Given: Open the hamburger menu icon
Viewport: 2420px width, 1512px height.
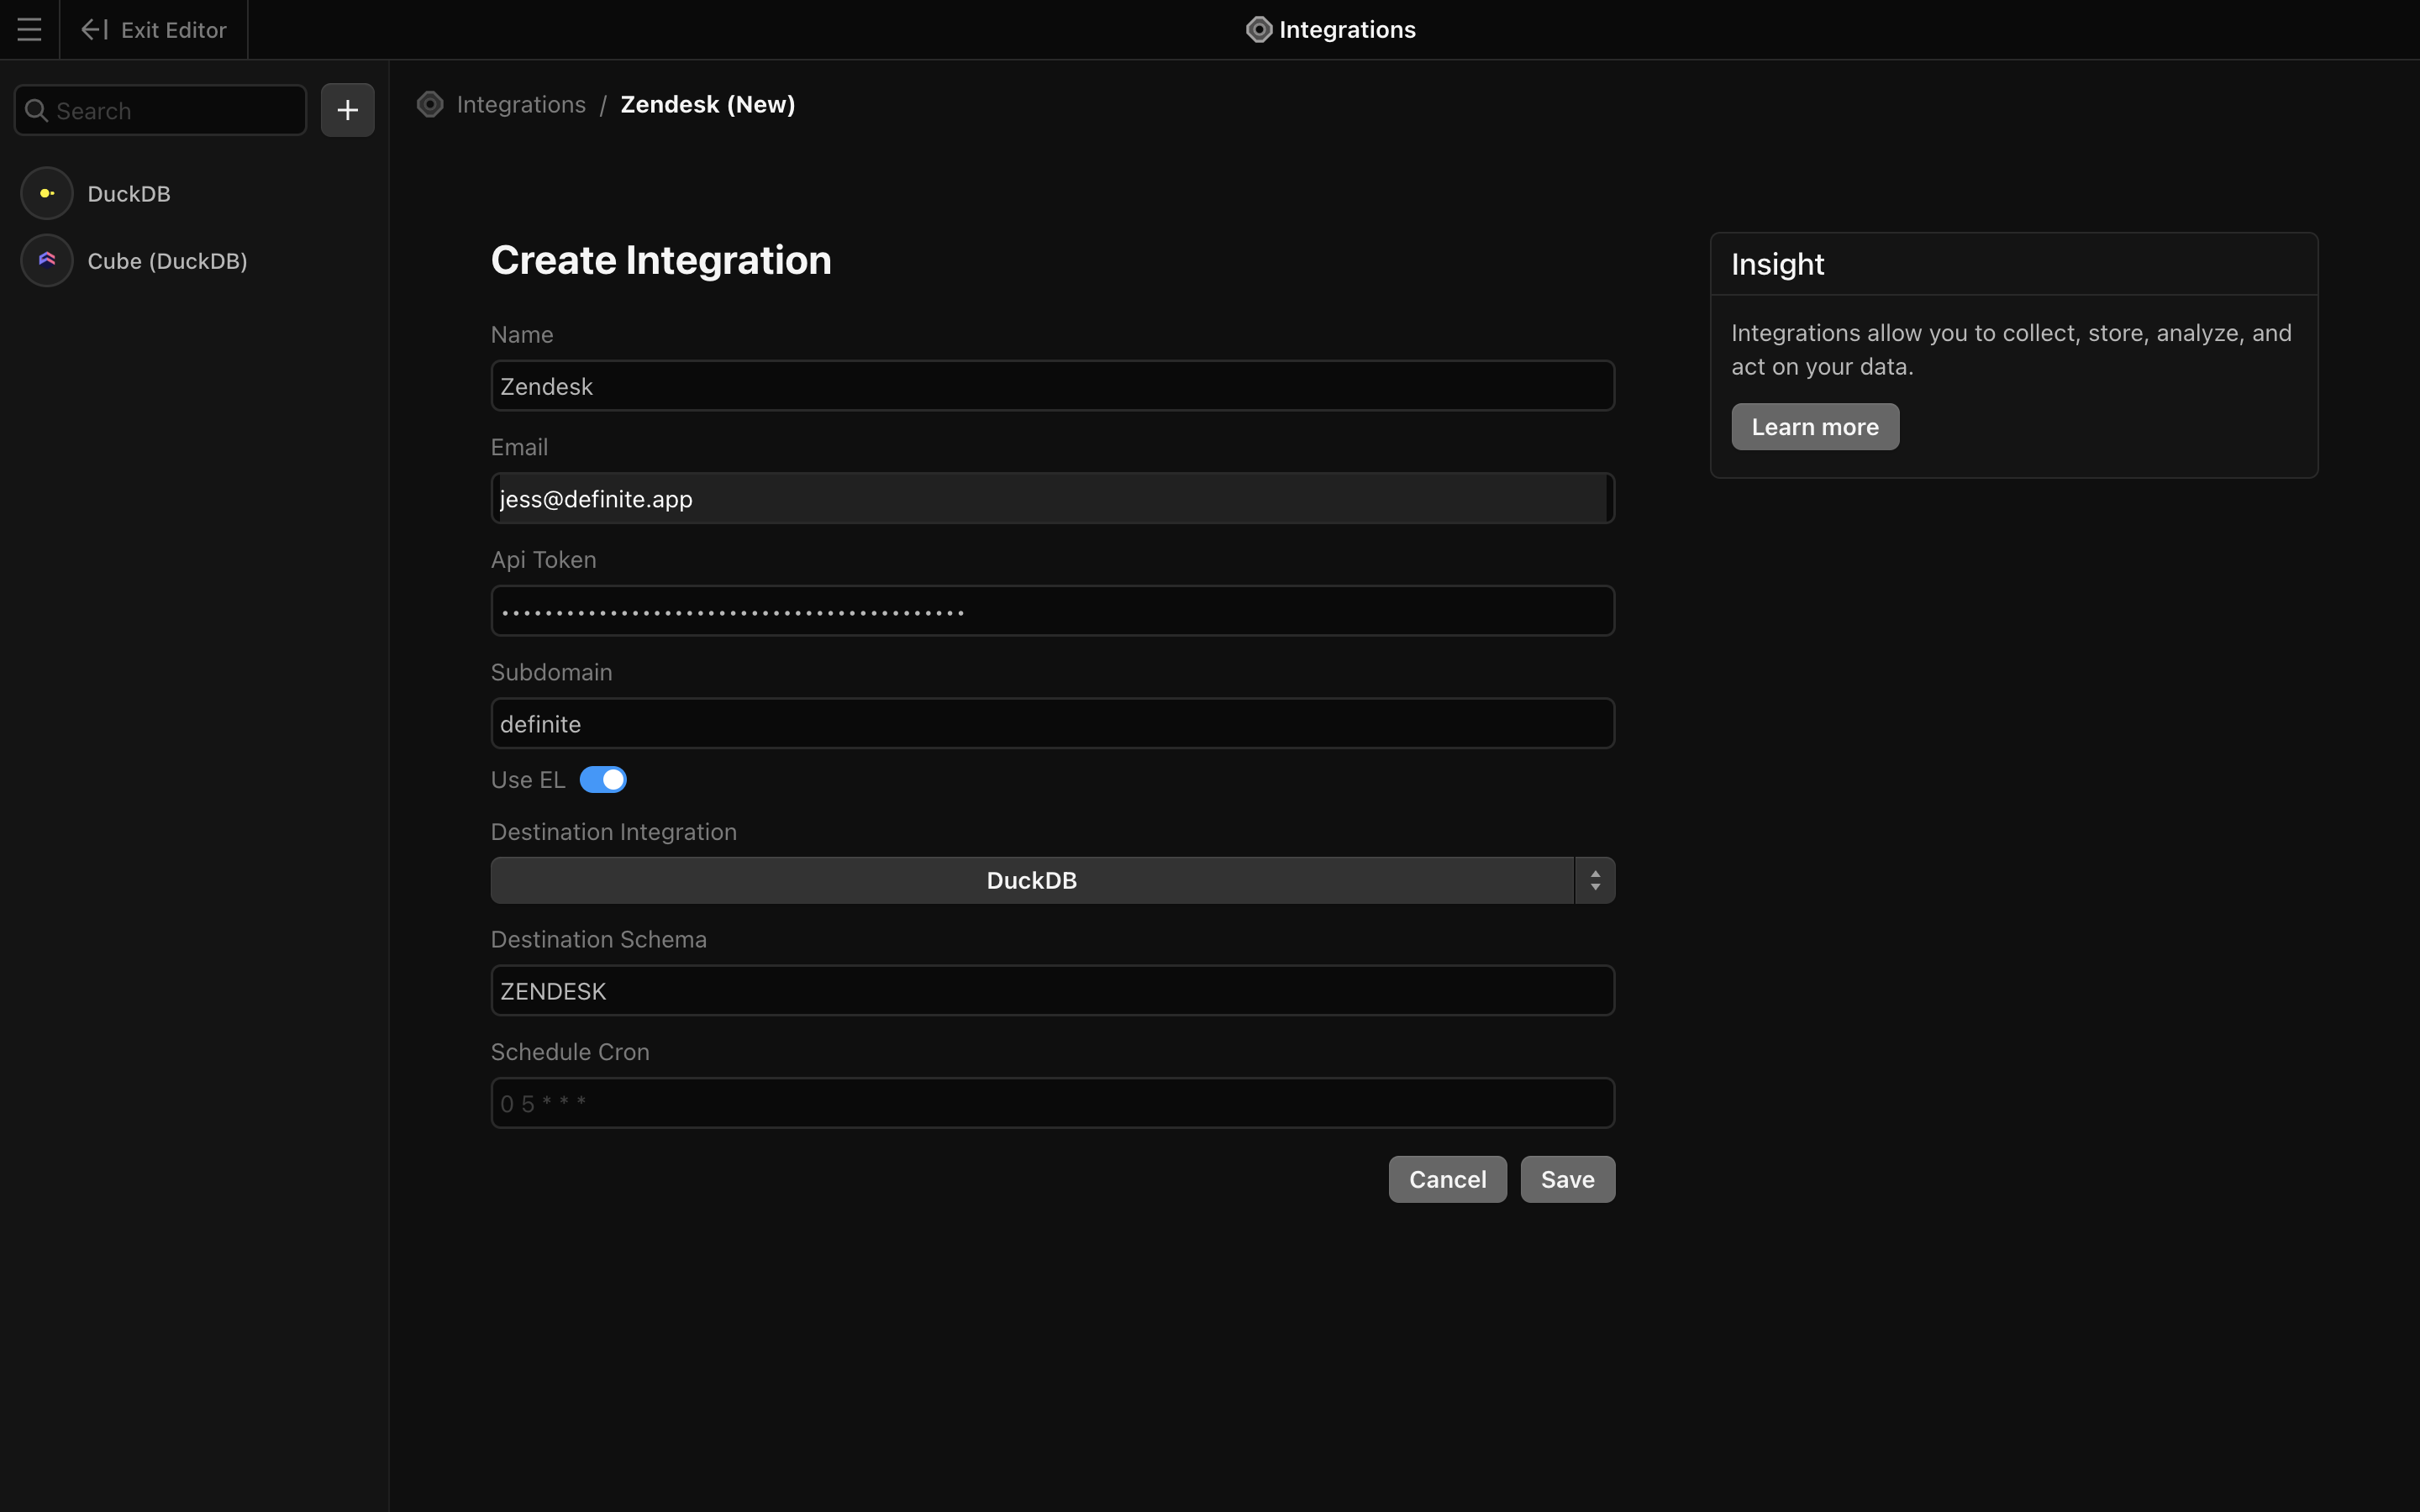Looking at the screenshot, I should pos(29,30).
